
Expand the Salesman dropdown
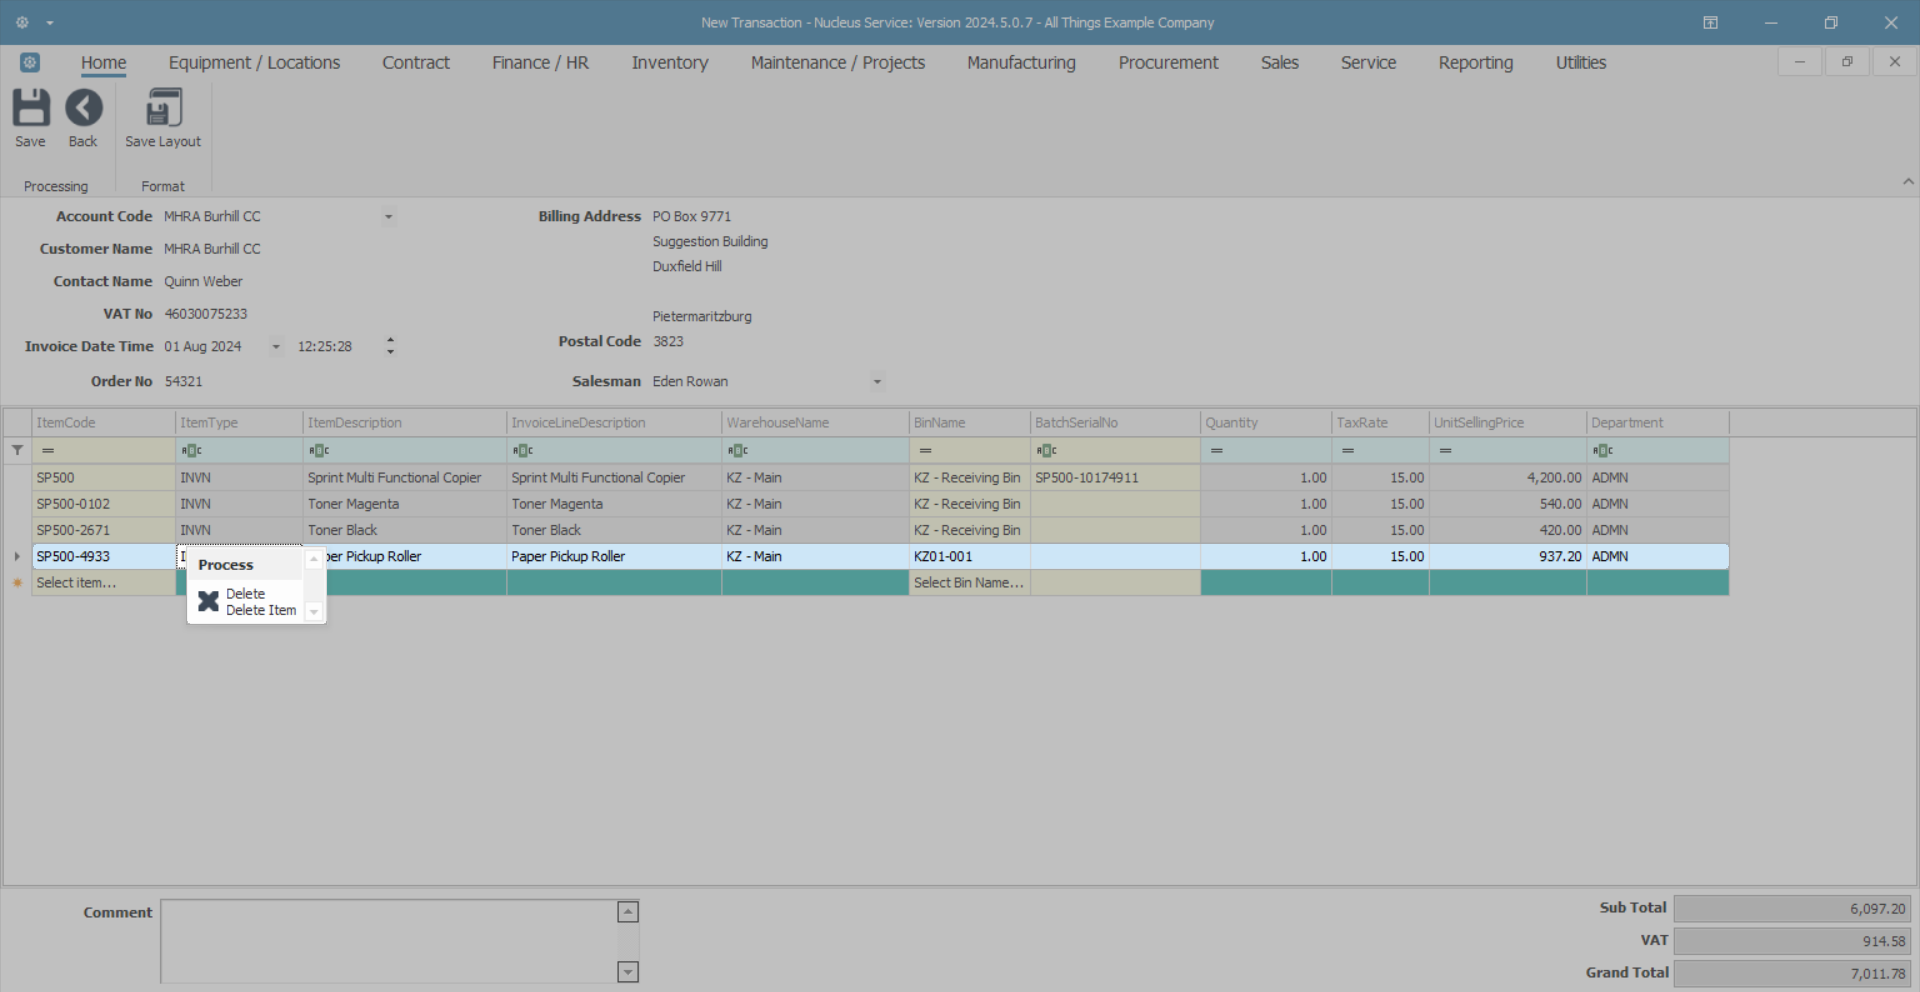[x=877, y=381]
